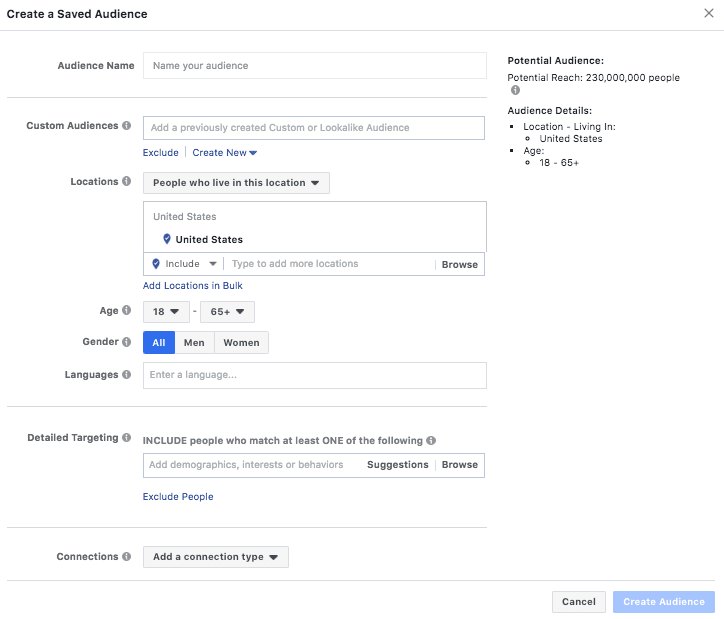Click Add Locations in Bulk link
Viewport: 724px width, 619px height.
(193, 286)
